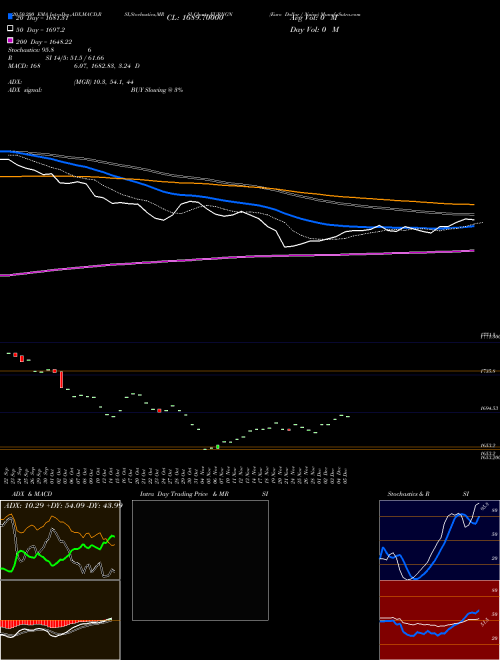500x660 pixels.
Task: Click the 'MACD: 168' reading
Action: 24,66
